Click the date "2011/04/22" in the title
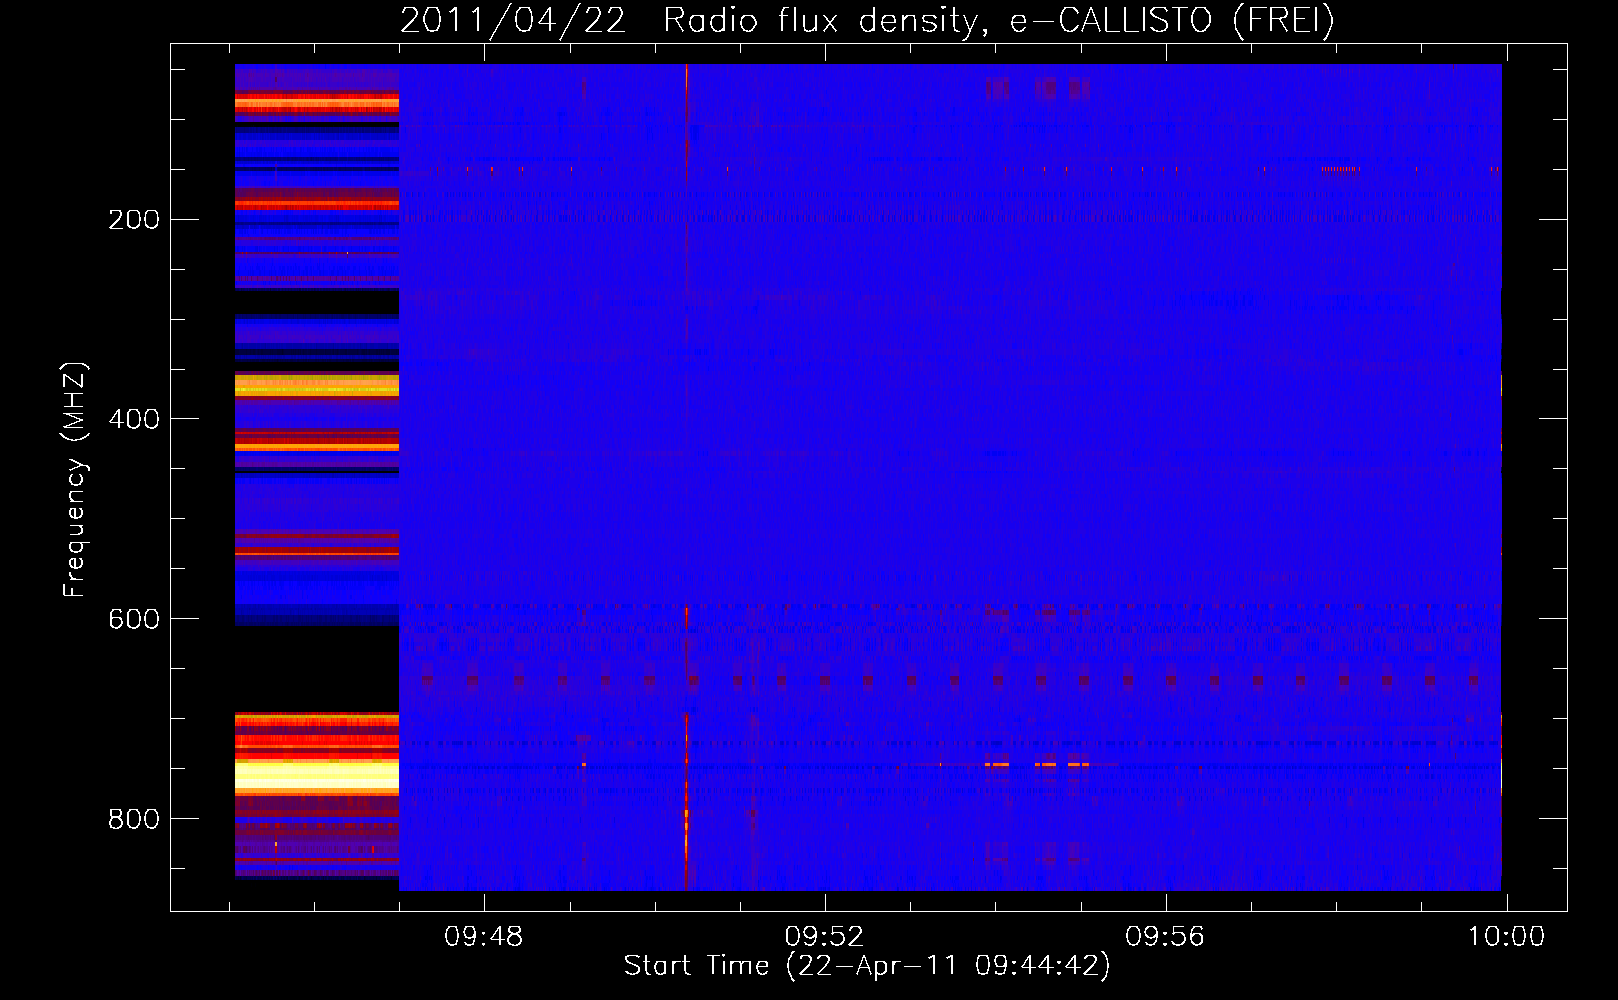 [x=513, y=20]
